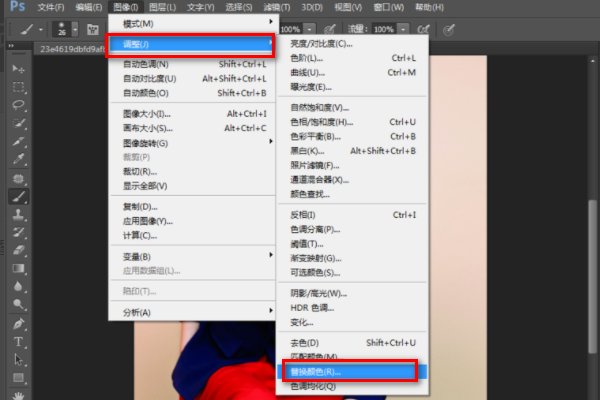Click the opacity 100% value field
Image resolution: width=600 pixels, height=400 pixels.
[291, 29]
